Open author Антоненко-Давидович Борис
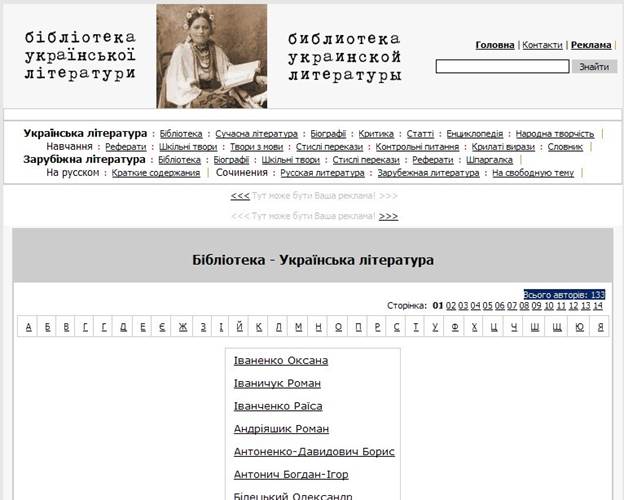This screenshot has width=624, height=500. point(314,451)
